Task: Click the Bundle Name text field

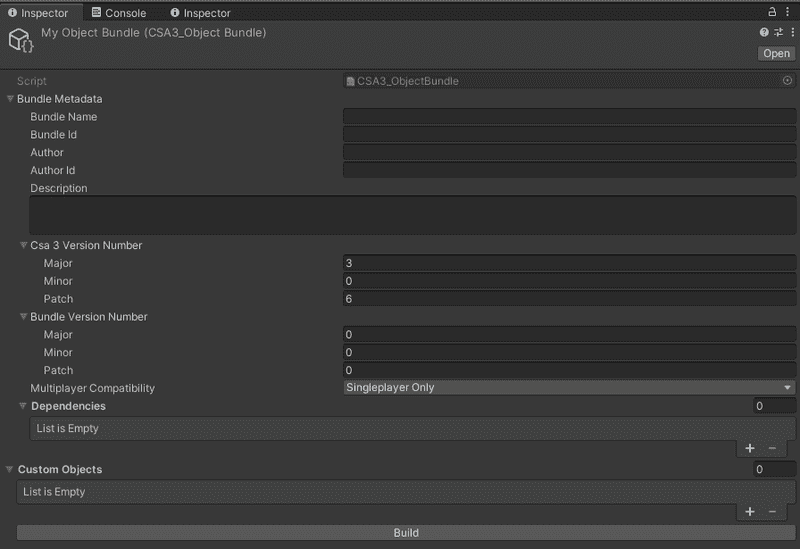Action: pos(568,117)
